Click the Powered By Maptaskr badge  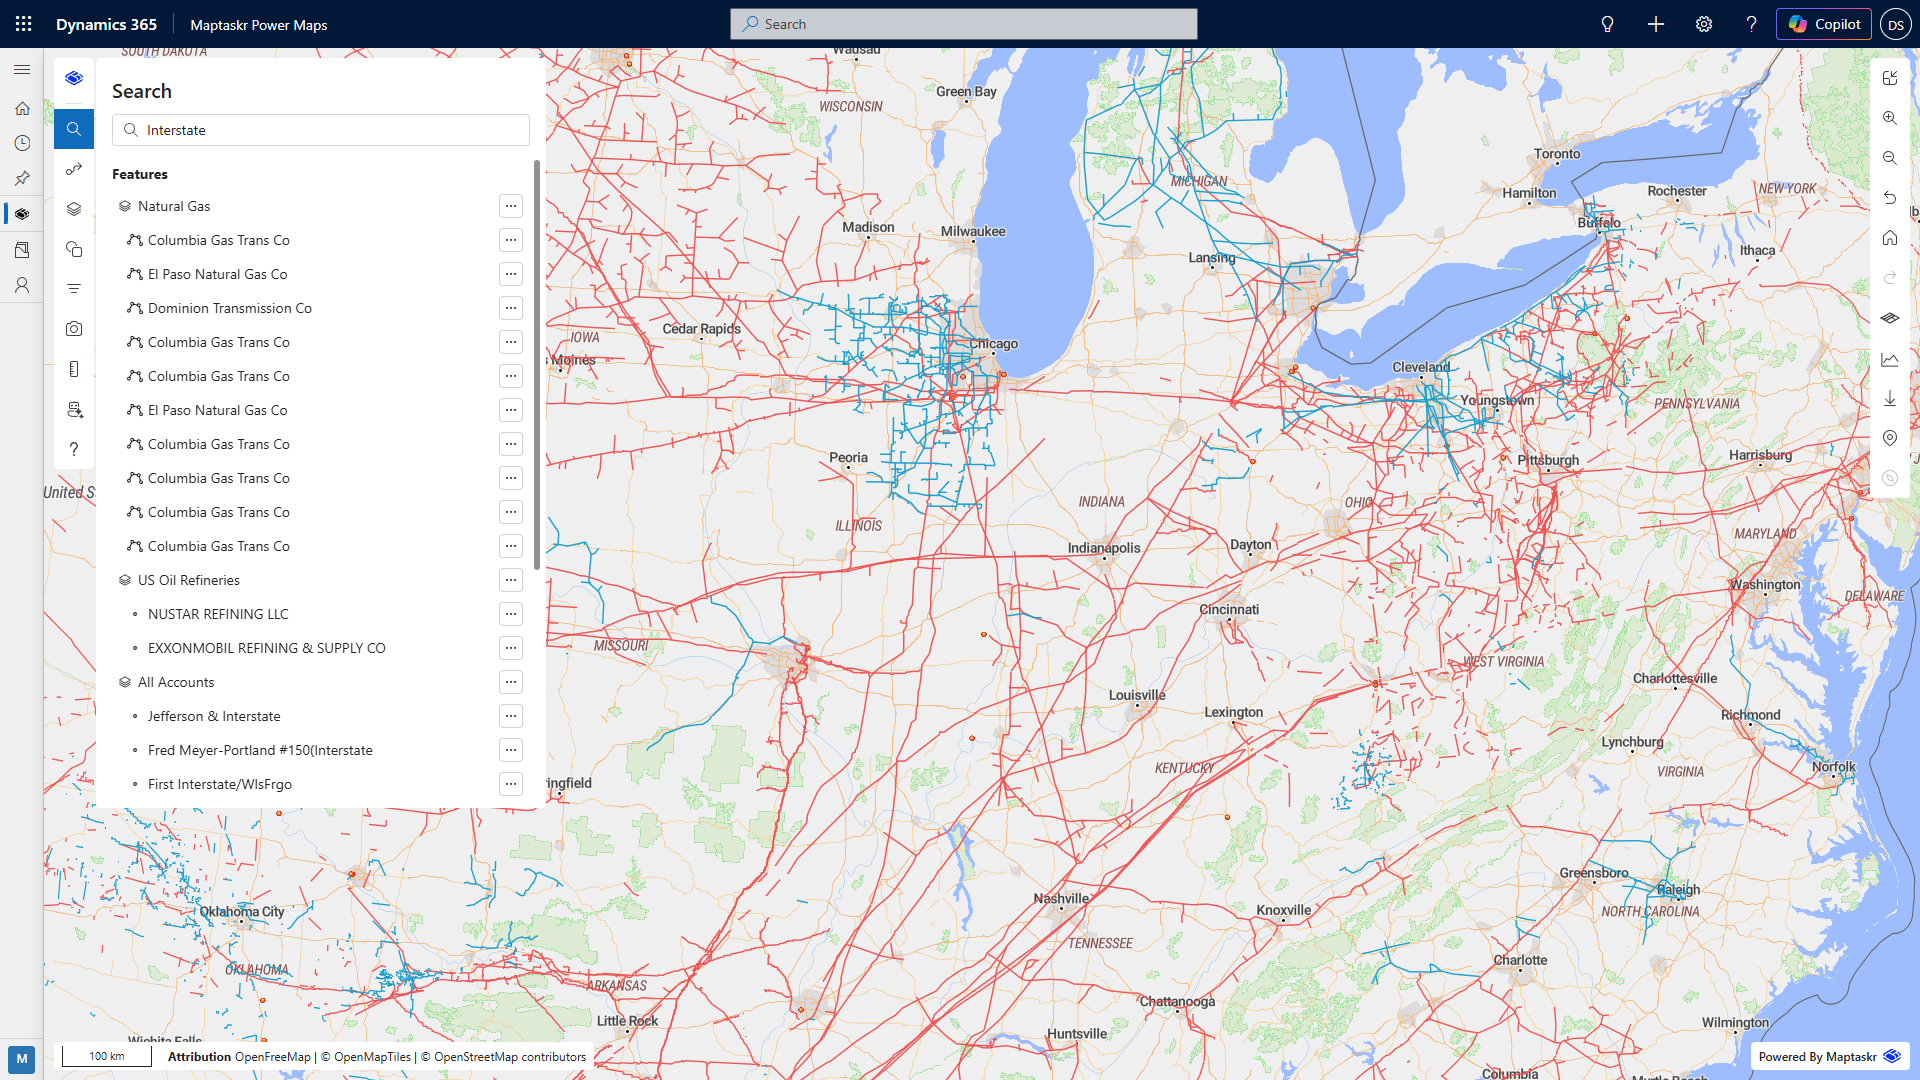[1830, 1057]
